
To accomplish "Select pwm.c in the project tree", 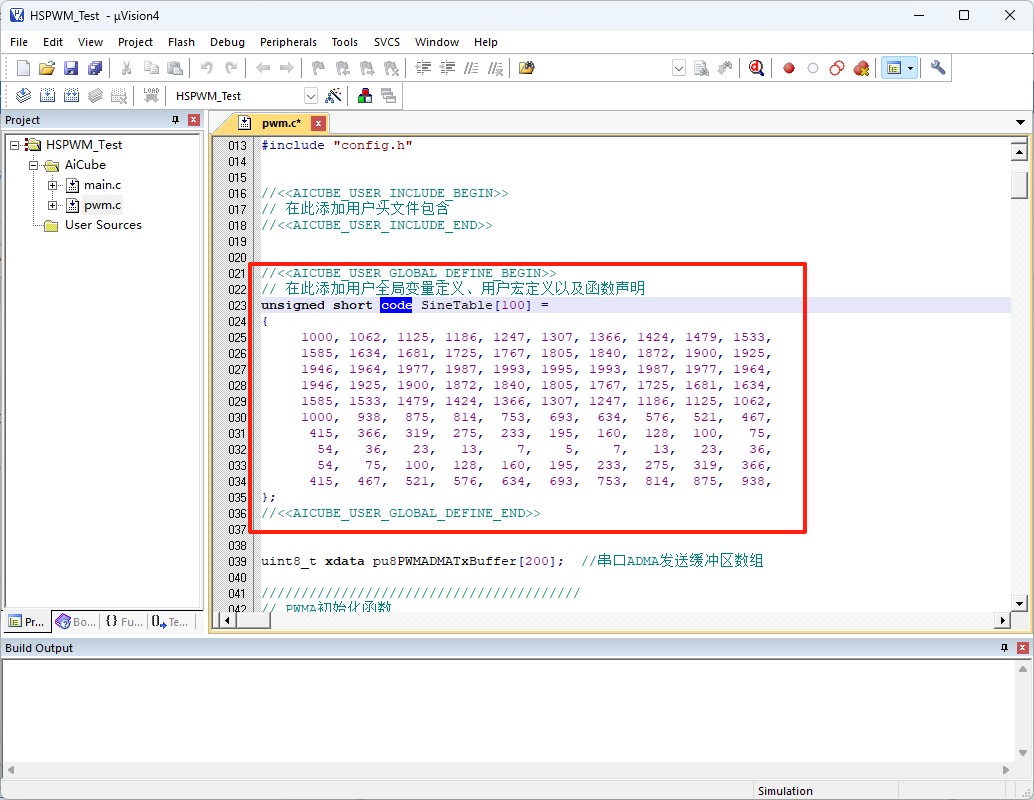I will 105,205.
